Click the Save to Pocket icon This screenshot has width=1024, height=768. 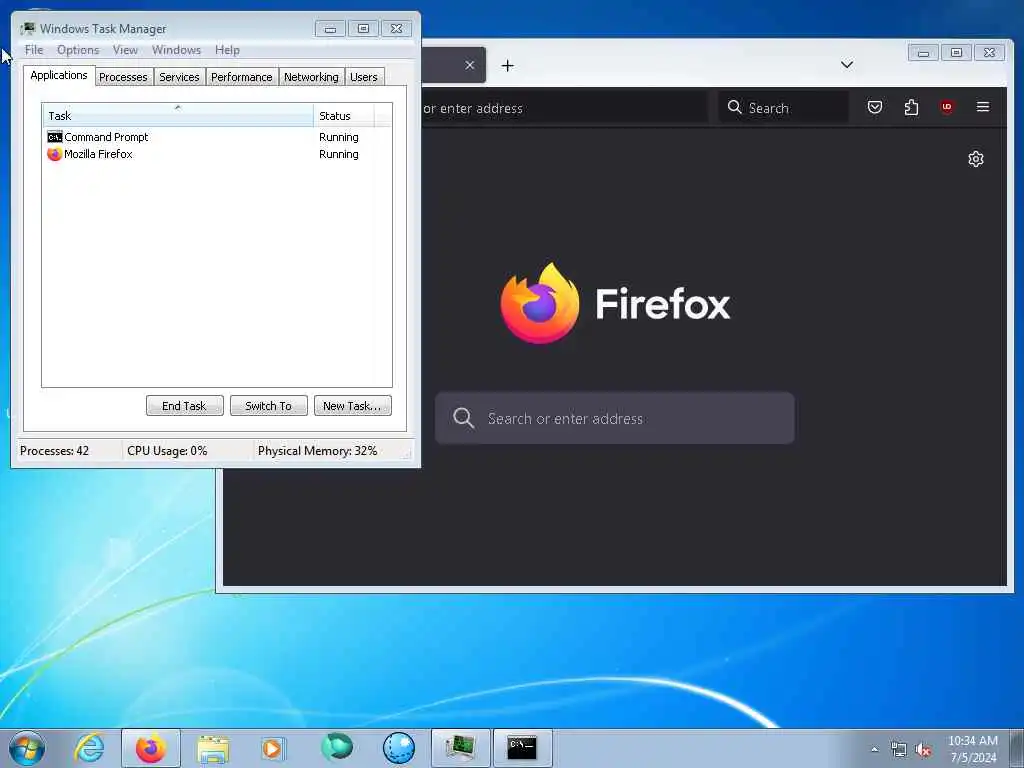(874, 106)
